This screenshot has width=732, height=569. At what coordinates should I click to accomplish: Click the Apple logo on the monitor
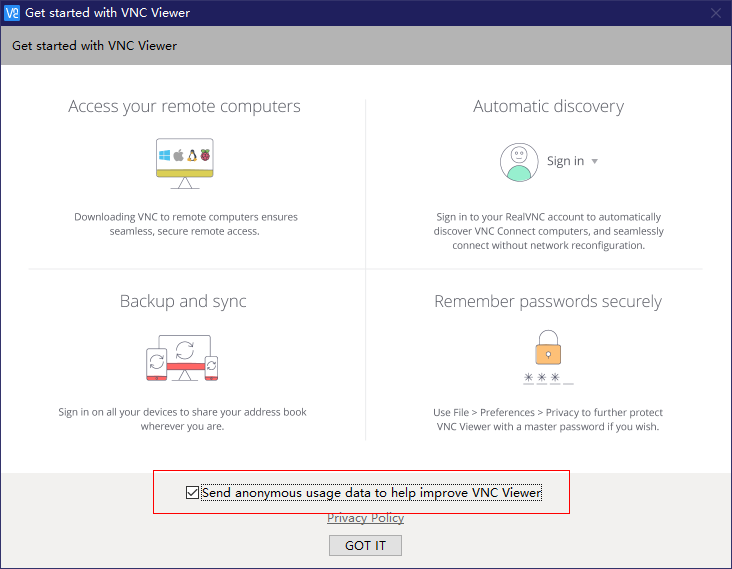pyautogui.click(x=178, y=155)
